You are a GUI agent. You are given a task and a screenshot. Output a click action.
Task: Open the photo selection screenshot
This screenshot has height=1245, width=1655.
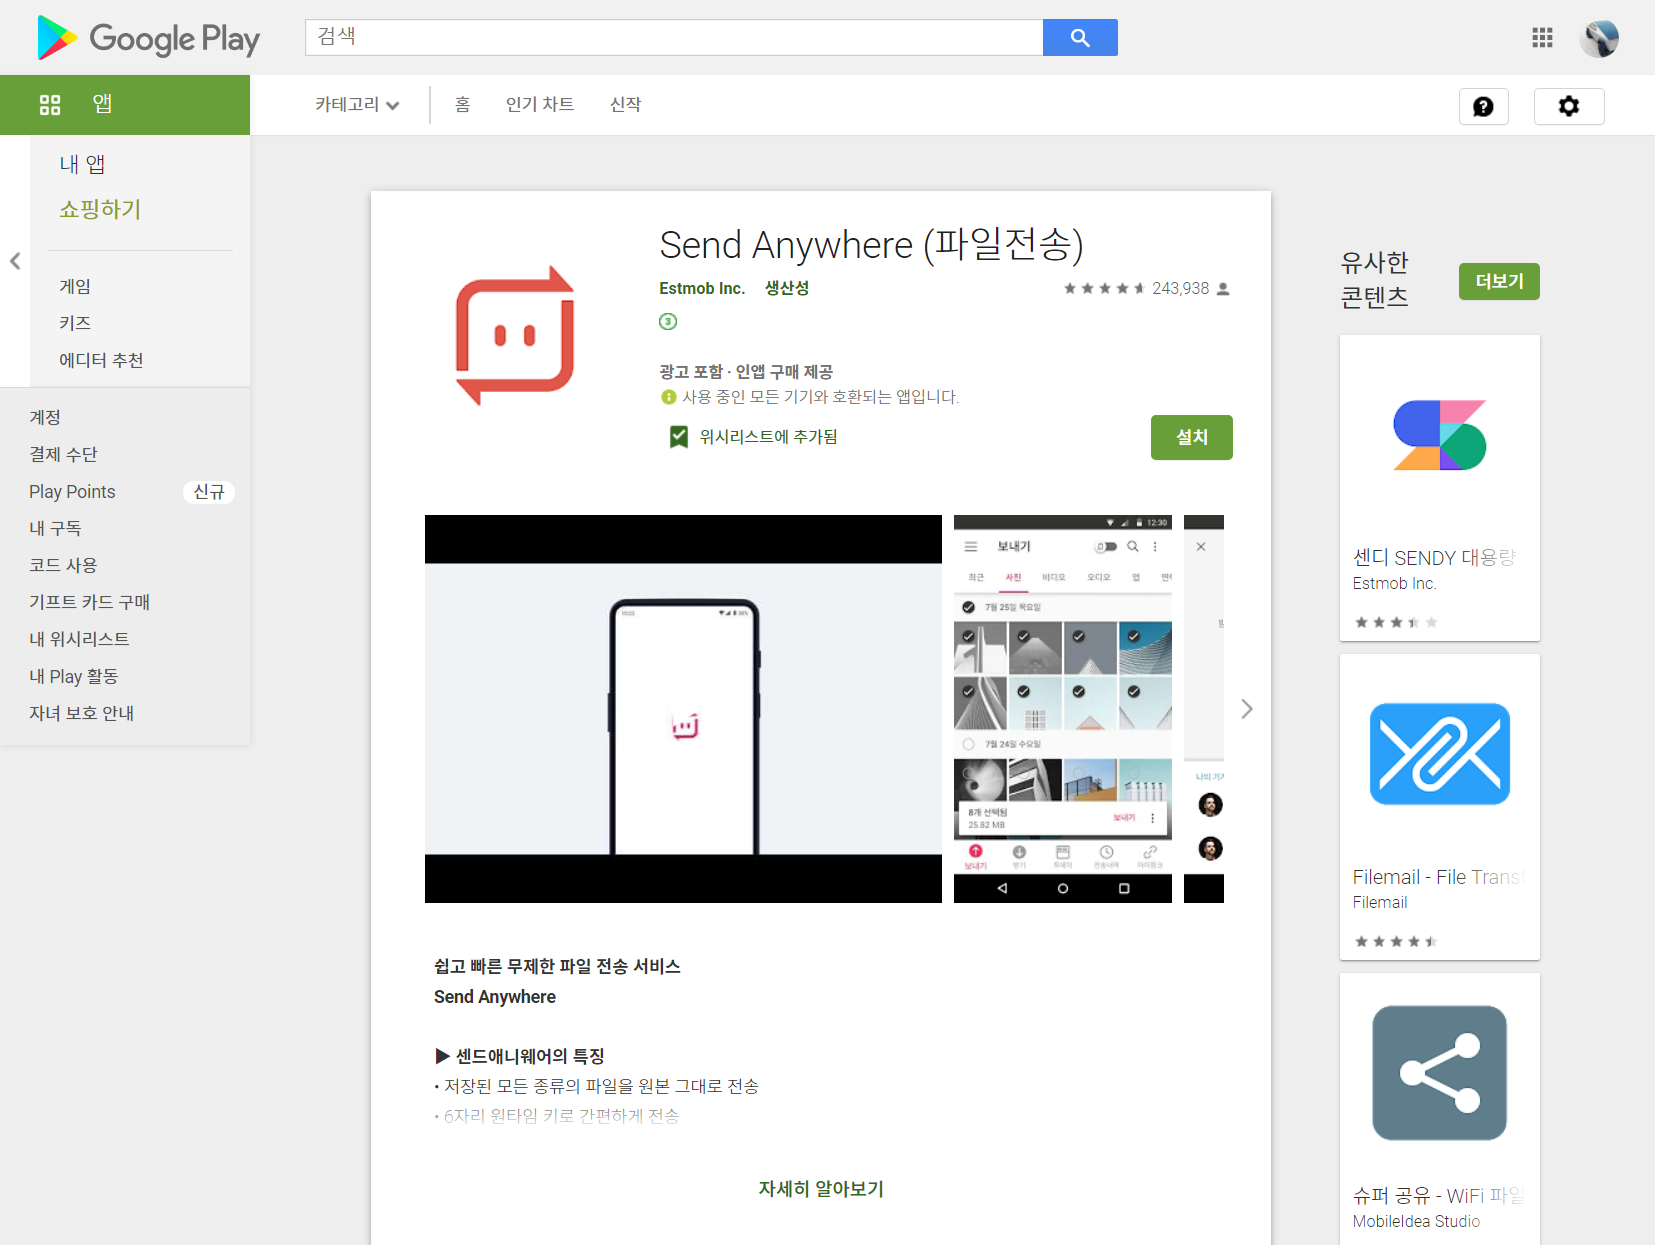point(1063,709)
